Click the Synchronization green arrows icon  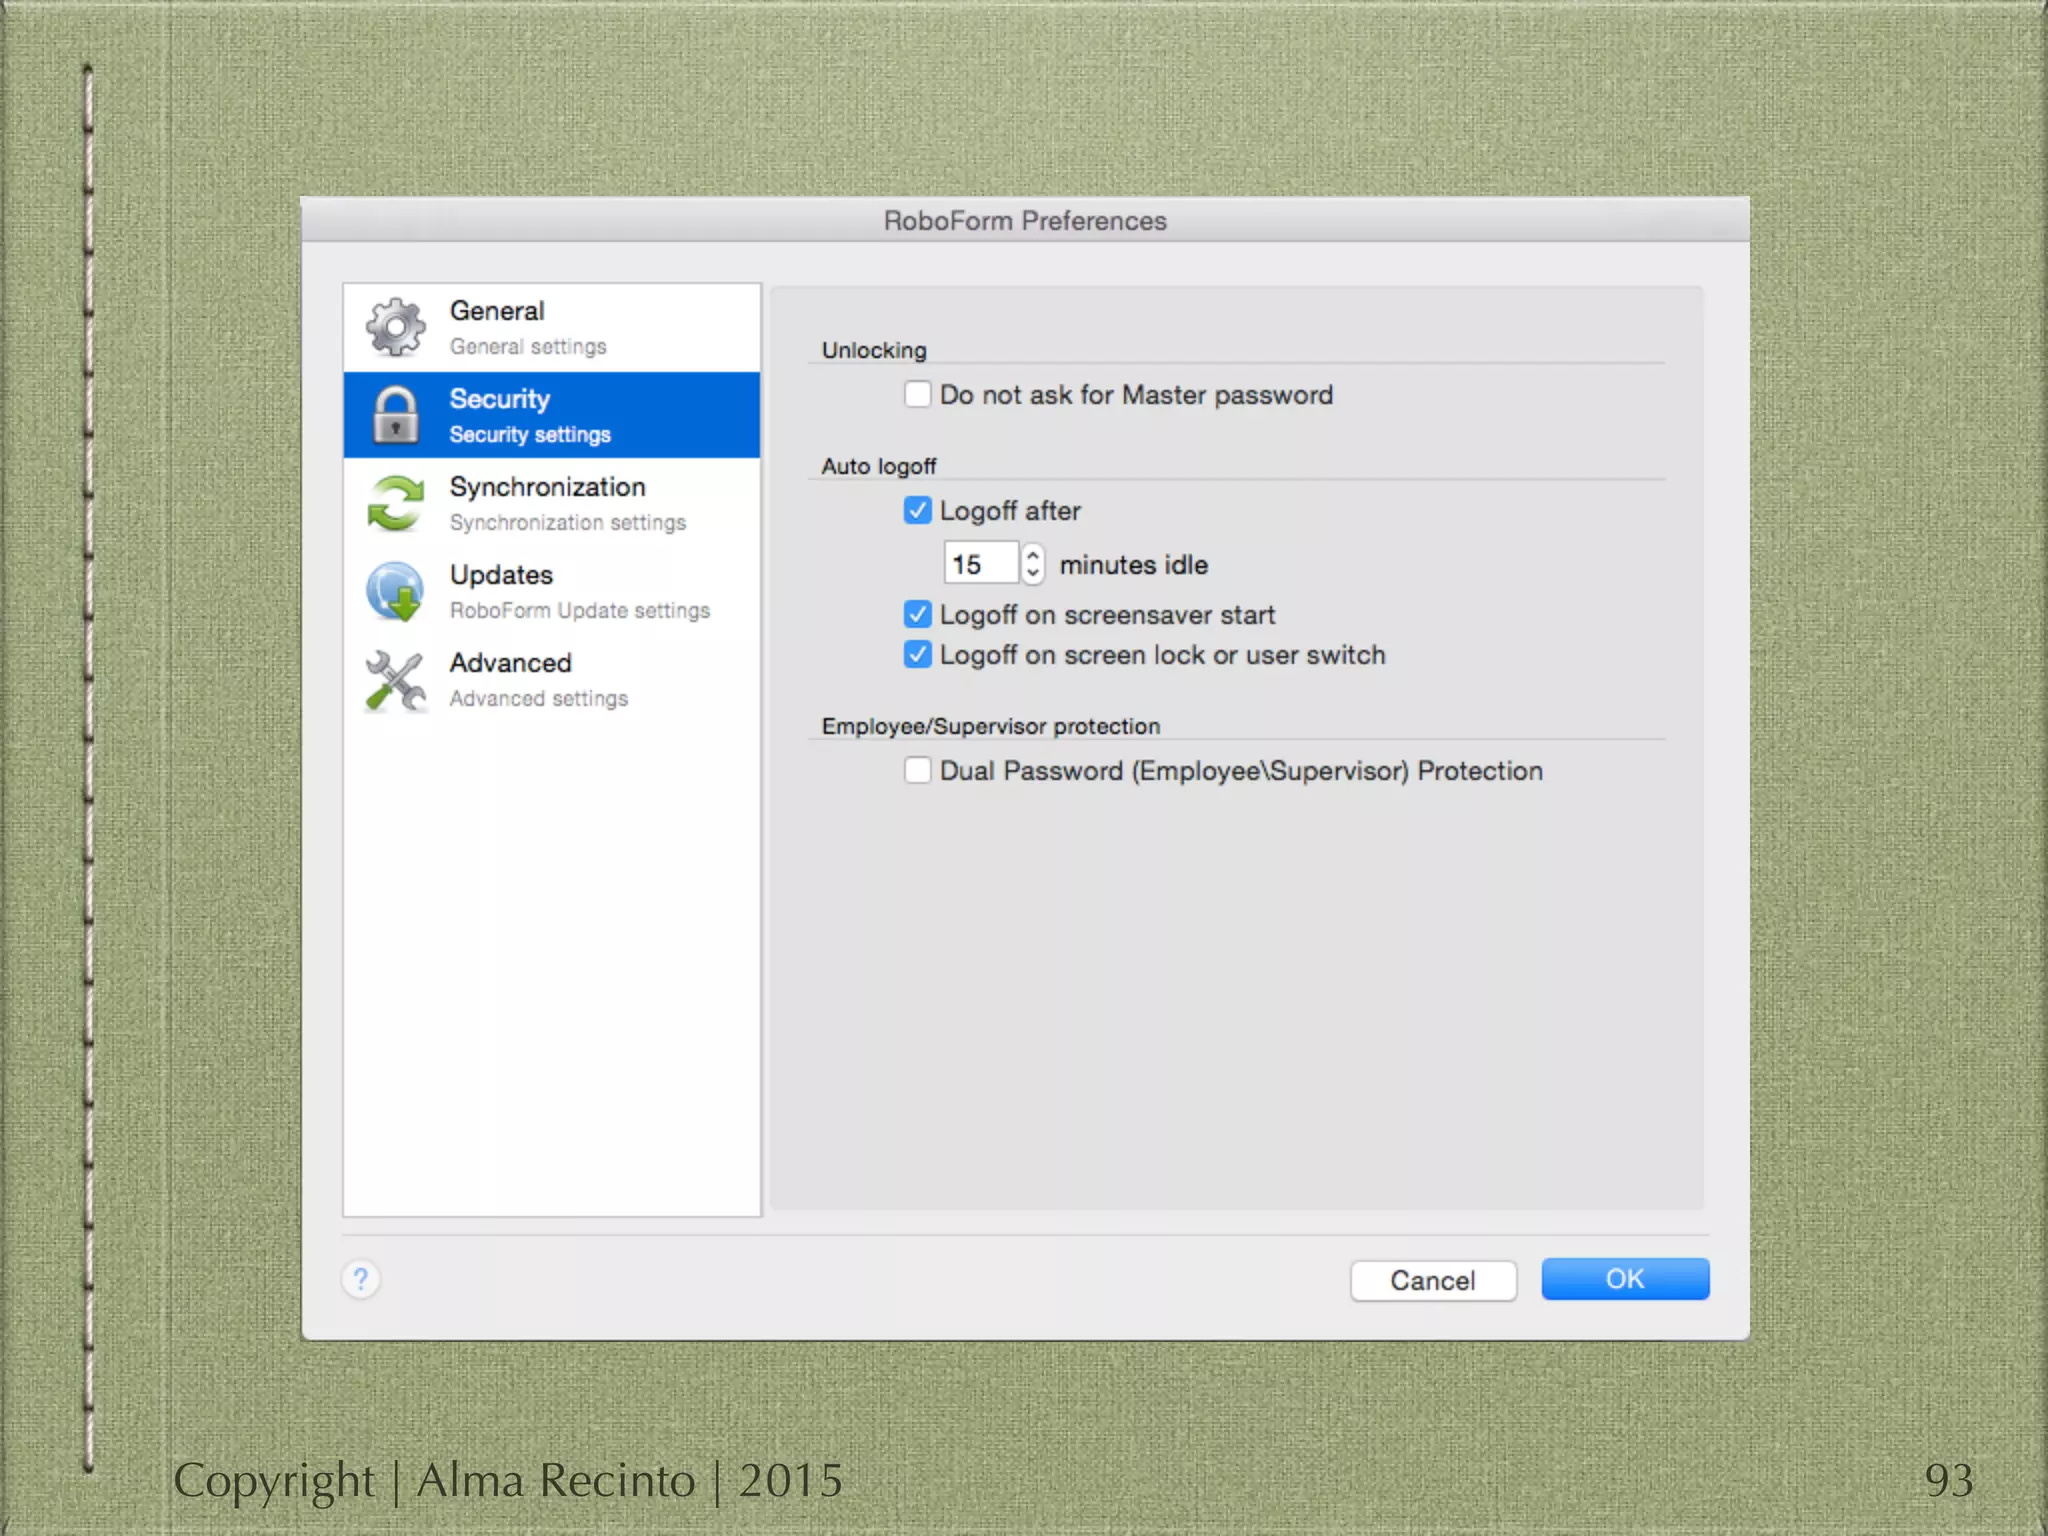[395, 503]
